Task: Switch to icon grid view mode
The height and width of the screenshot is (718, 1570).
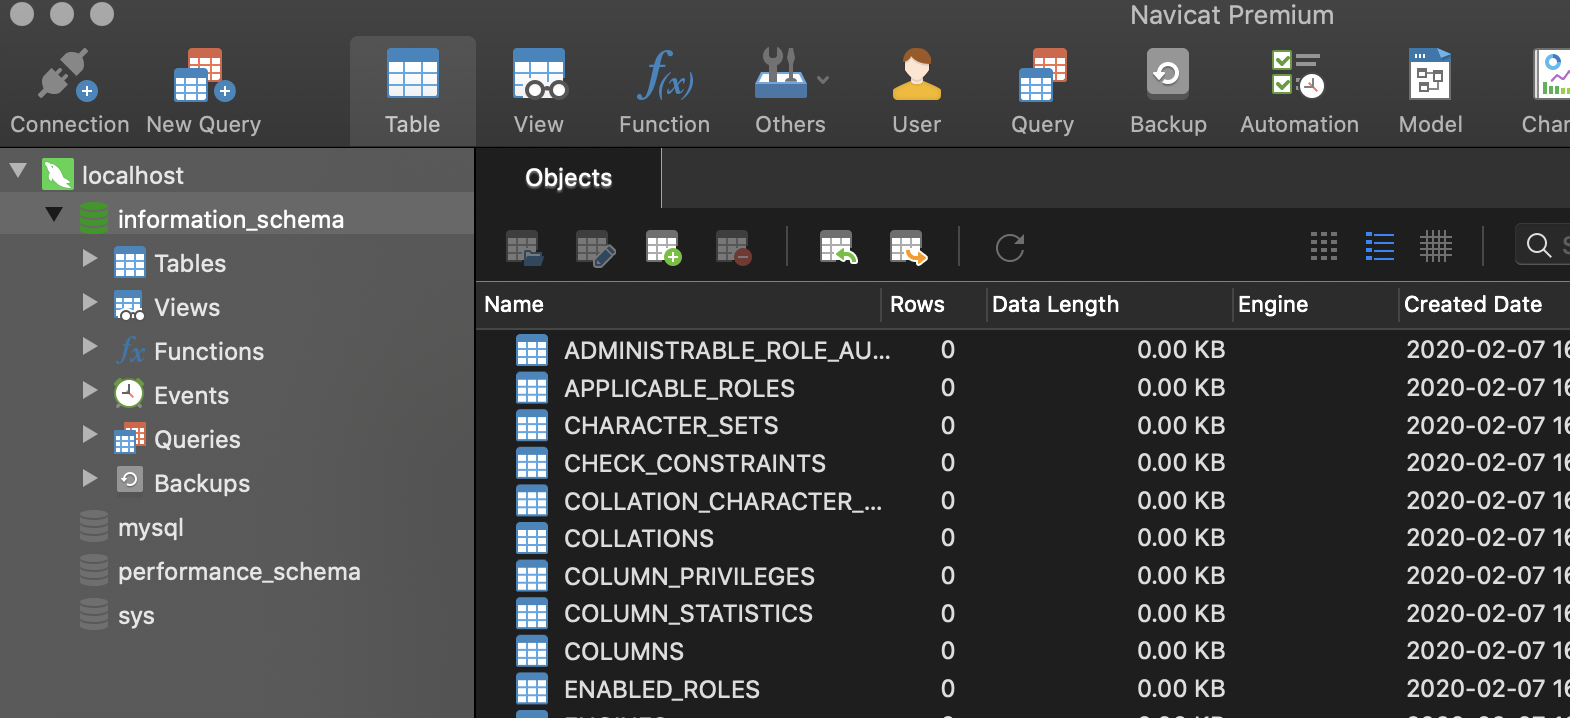Action: point(1324,246)
